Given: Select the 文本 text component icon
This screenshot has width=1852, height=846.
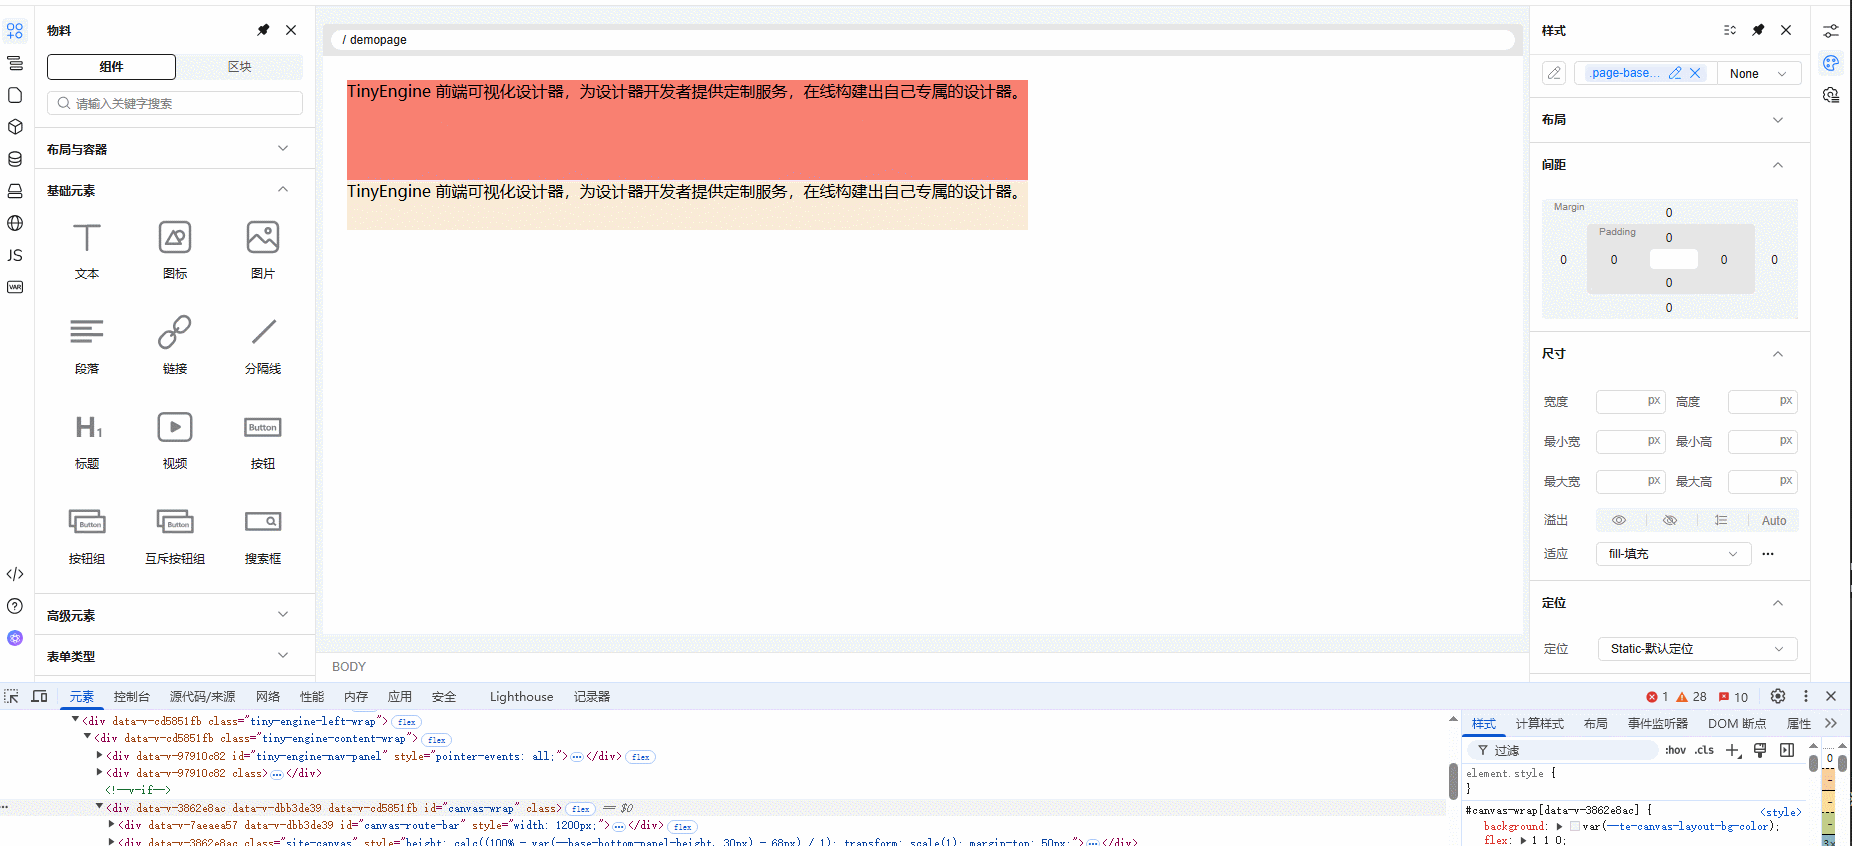Looking at the screenshot, I should (x=87, y=238).
